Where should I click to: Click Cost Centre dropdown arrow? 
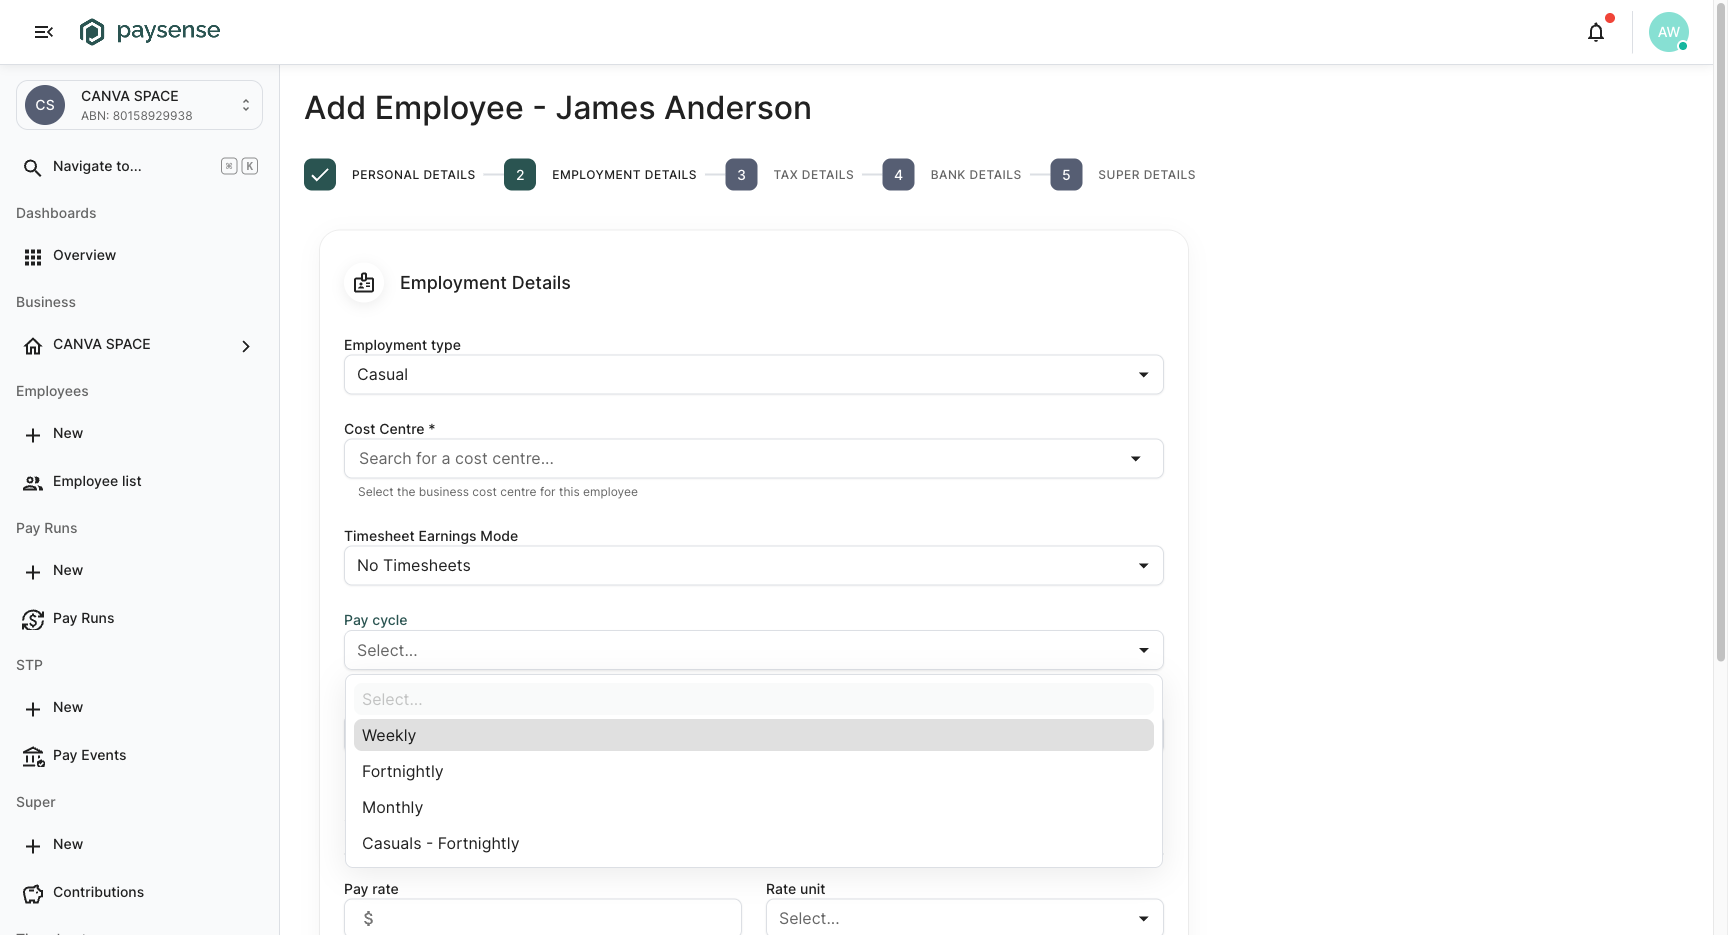point(1135,459)
